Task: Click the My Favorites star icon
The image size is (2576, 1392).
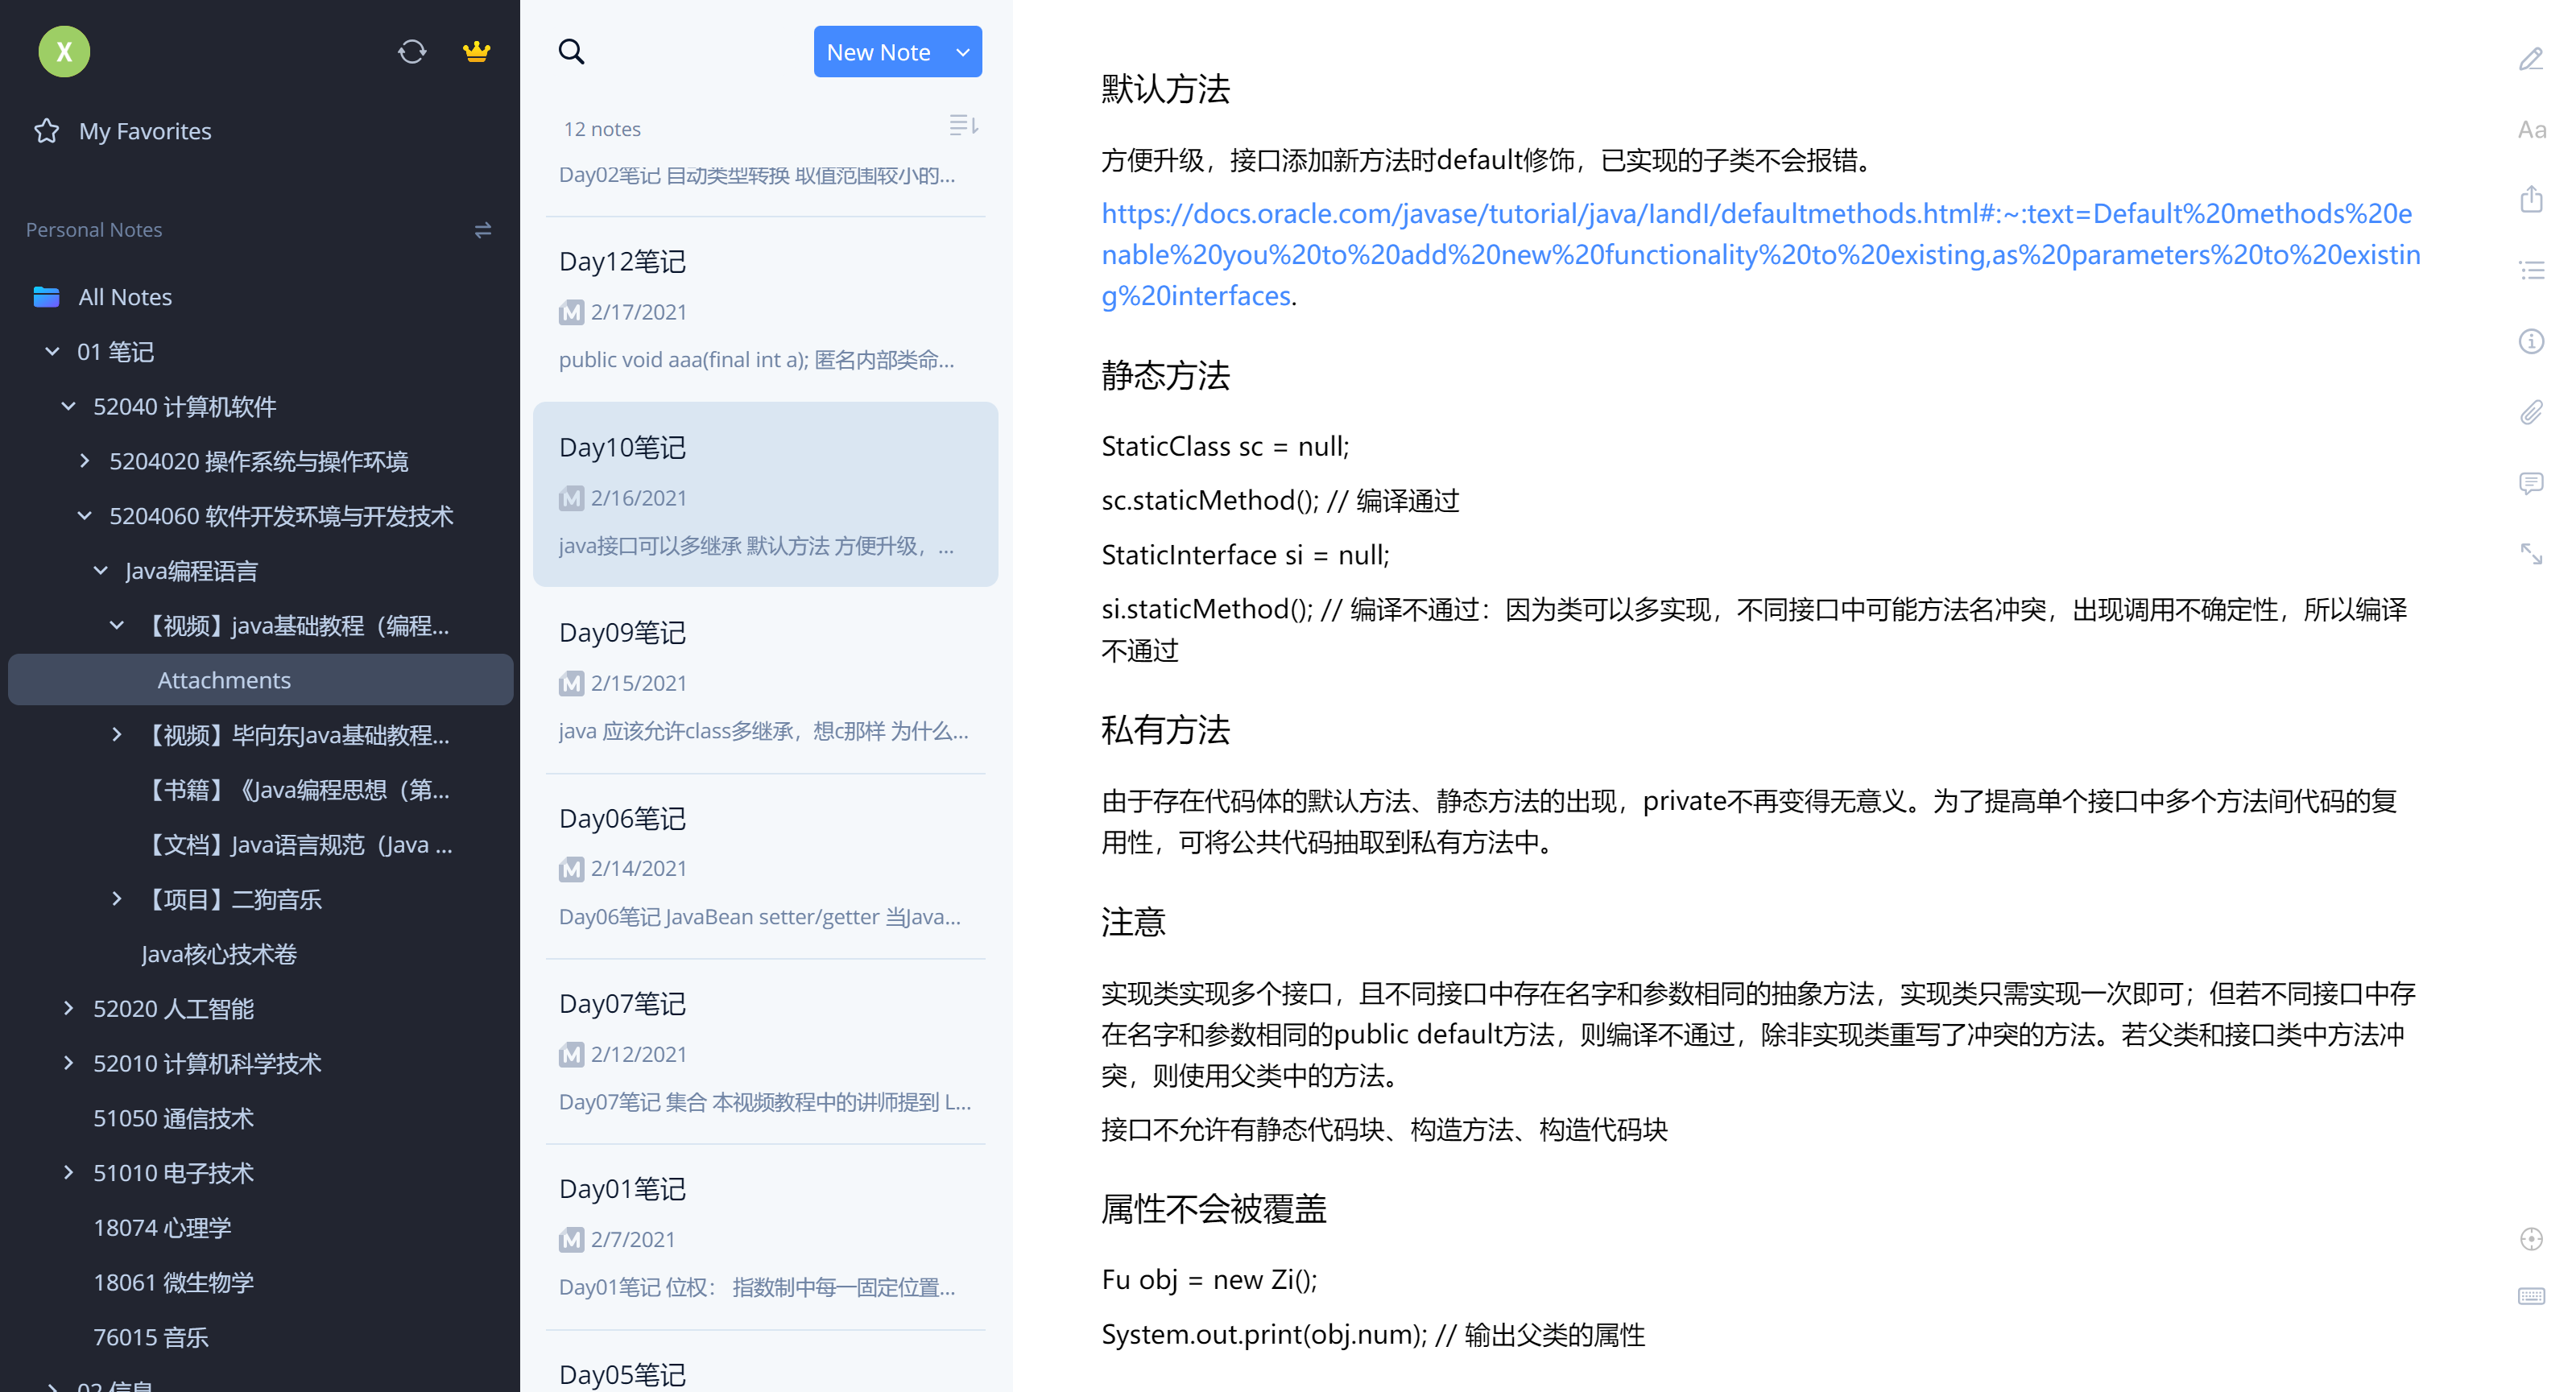Action: click(x=46, y=131)
